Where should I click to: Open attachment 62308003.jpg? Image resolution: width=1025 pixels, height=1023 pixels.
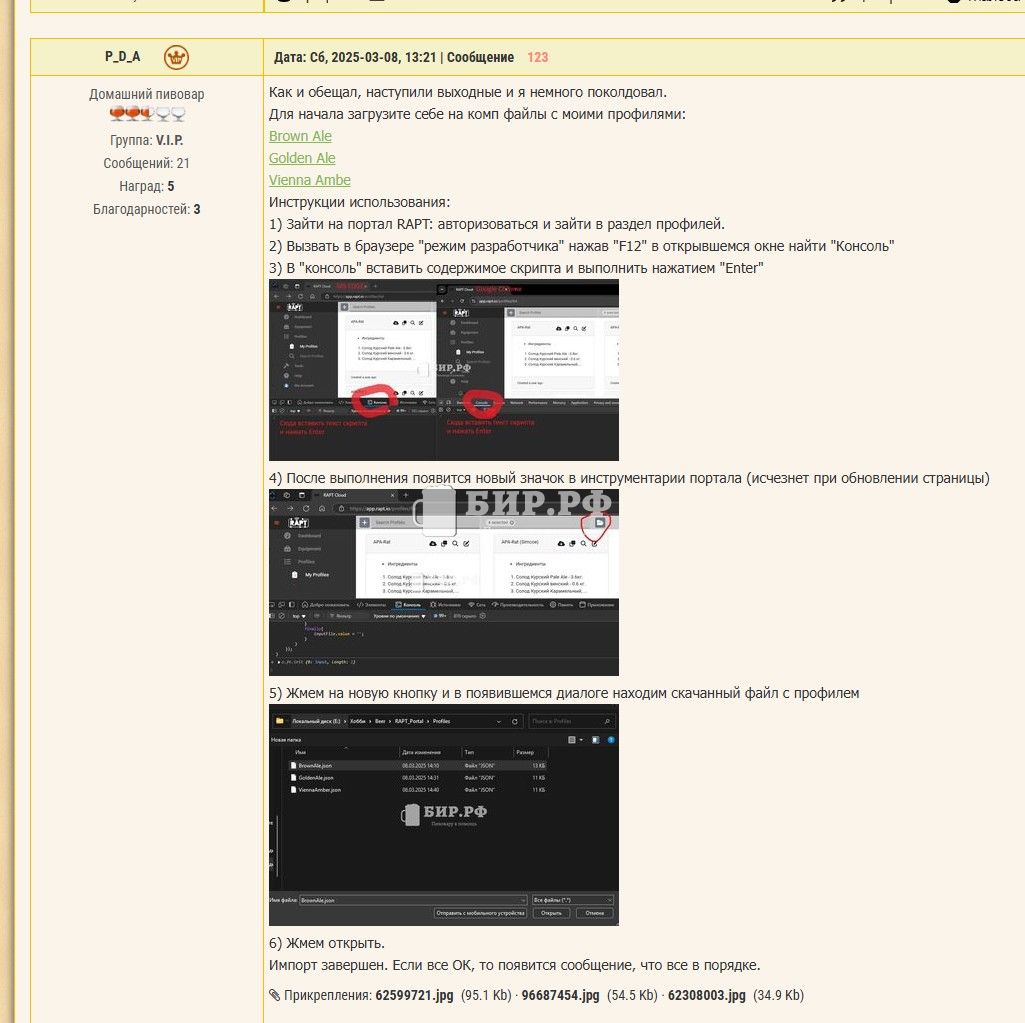point(707,996)
